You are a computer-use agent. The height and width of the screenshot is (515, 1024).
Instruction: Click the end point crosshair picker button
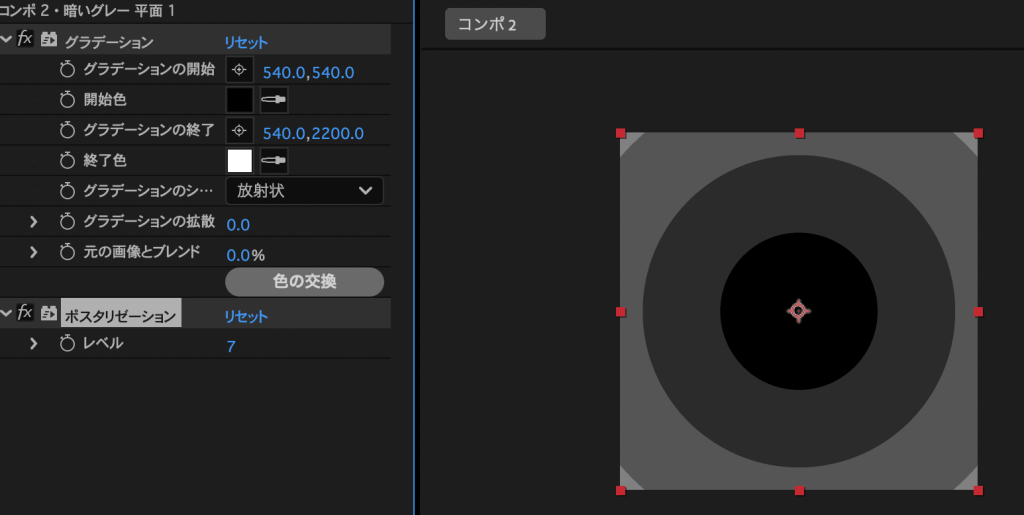239,131
